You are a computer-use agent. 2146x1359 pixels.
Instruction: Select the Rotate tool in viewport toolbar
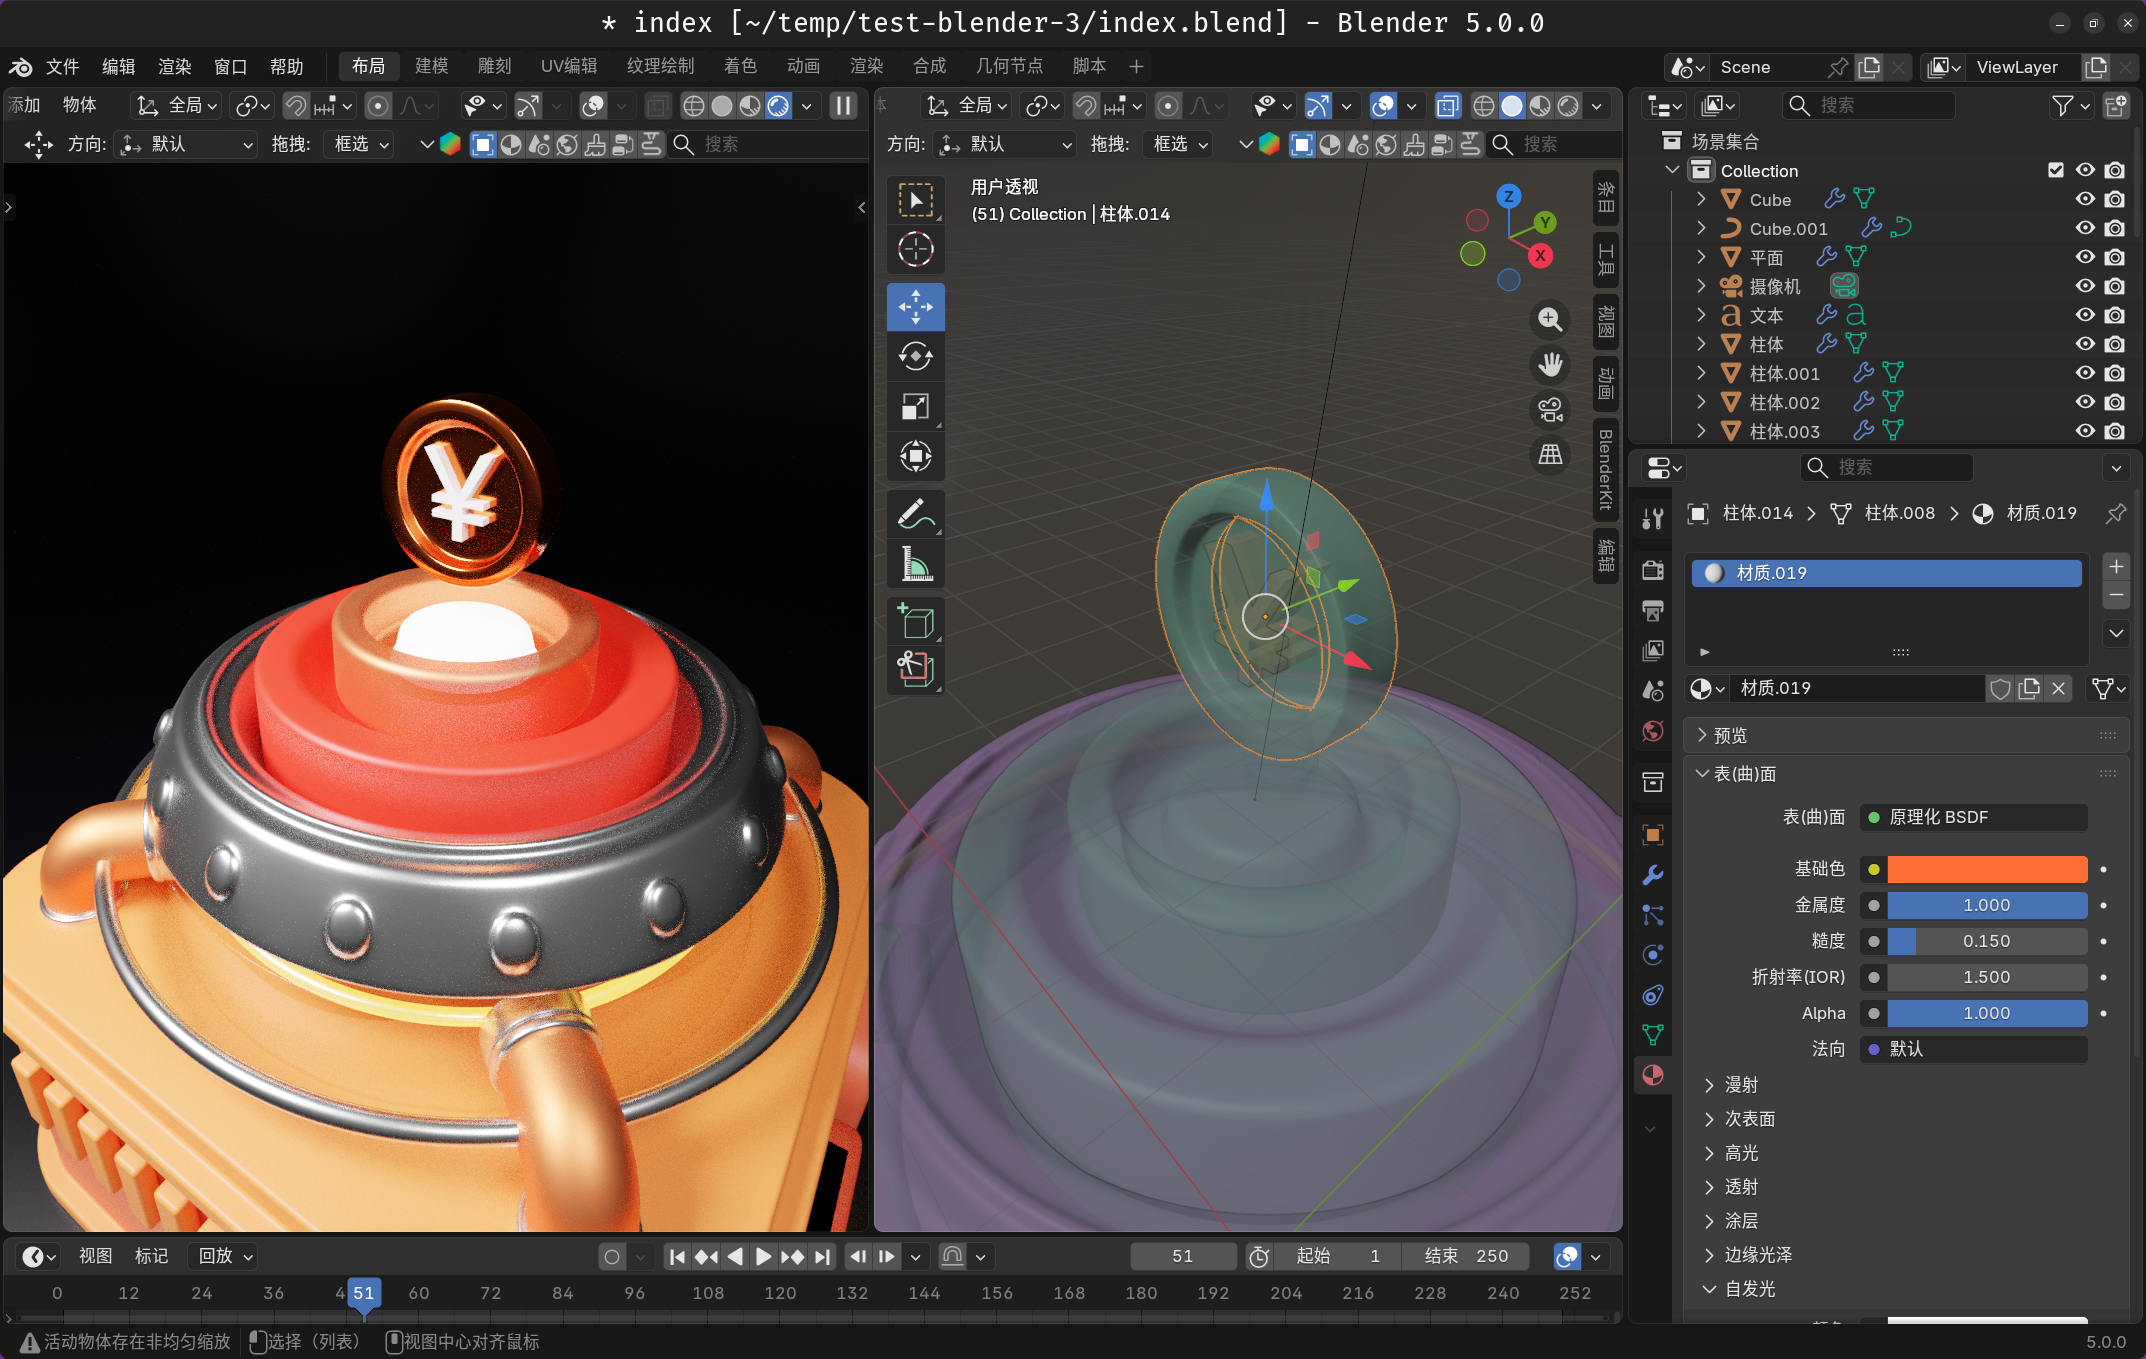coord(915,357)
